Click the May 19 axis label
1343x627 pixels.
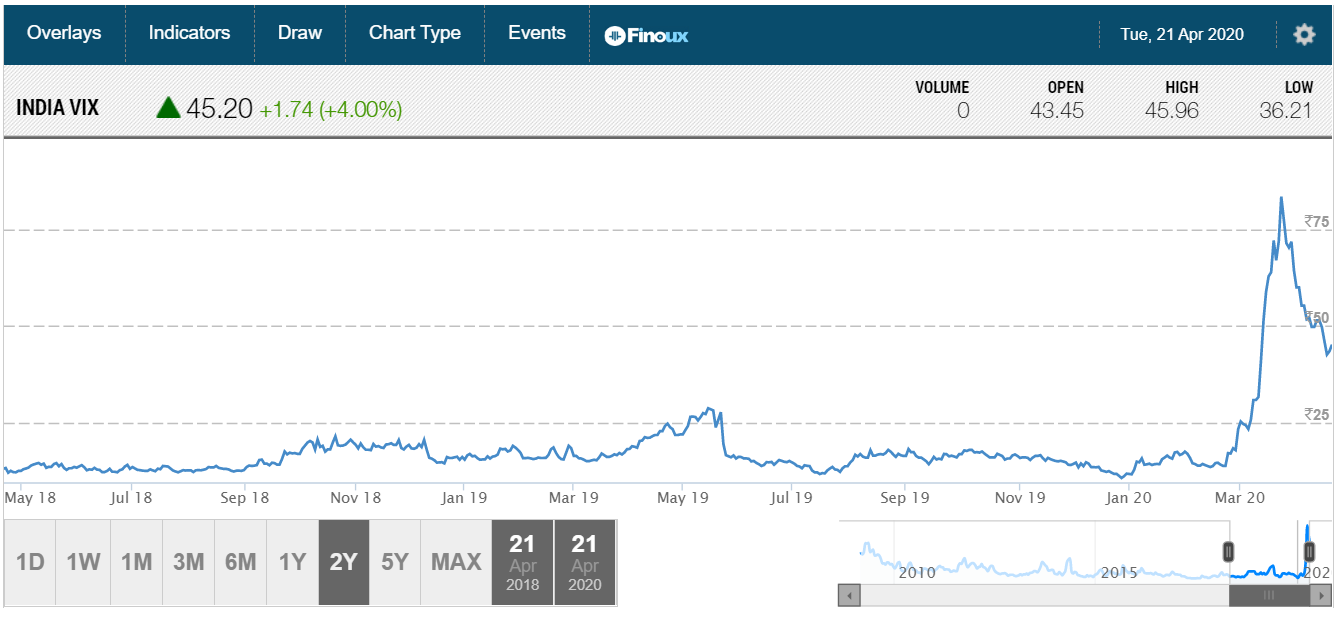click(684, 497)
